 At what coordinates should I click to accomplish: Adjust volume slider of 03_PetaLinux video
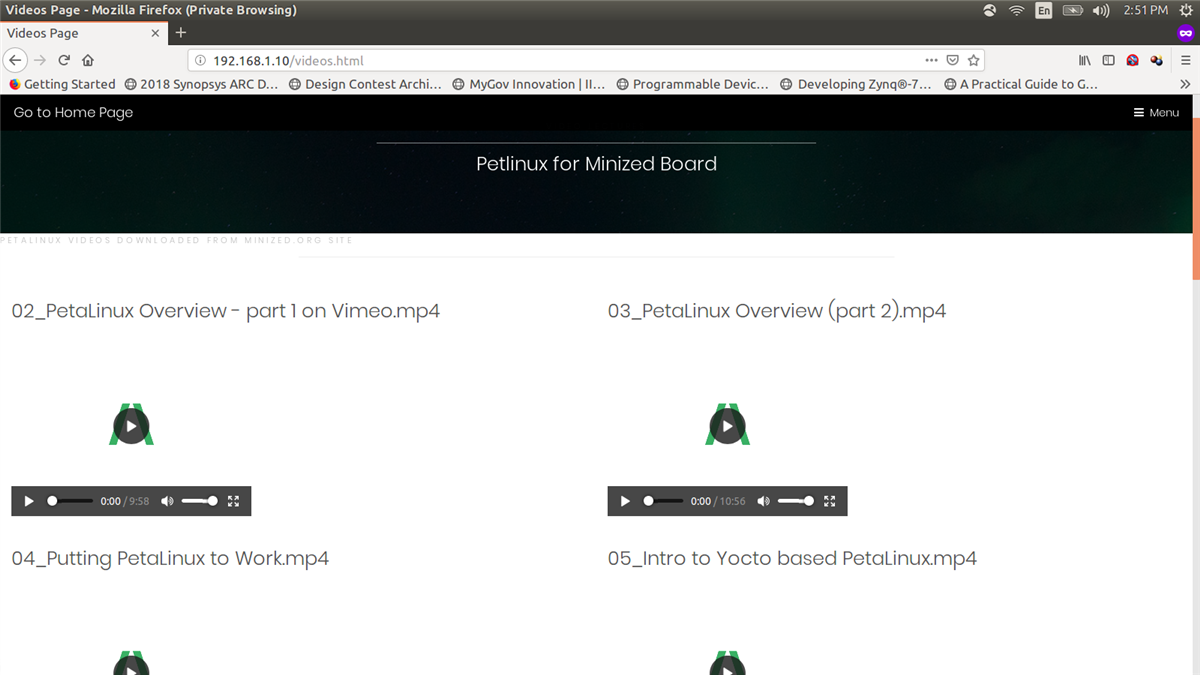(795, 501)
